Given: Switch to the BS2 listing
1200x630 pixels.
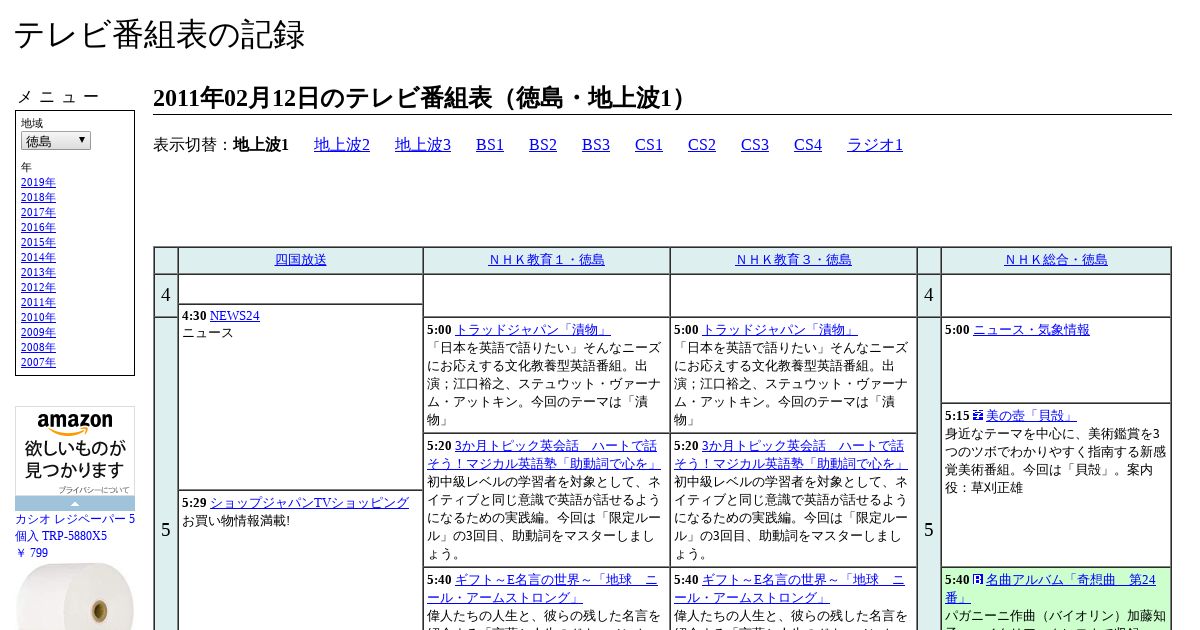Looking at the screenshot, I should 543,145.
